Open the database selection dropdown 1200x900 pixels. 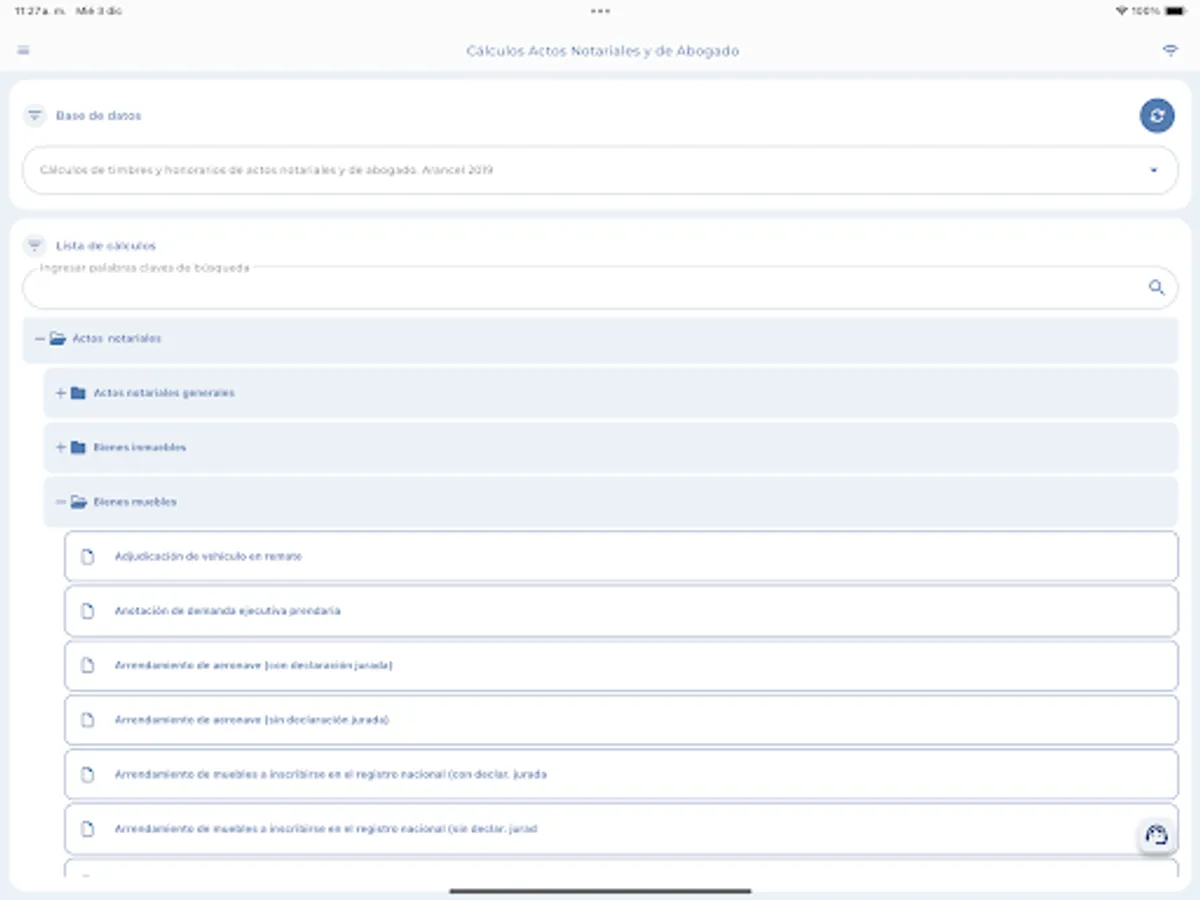click(1152, 170)
